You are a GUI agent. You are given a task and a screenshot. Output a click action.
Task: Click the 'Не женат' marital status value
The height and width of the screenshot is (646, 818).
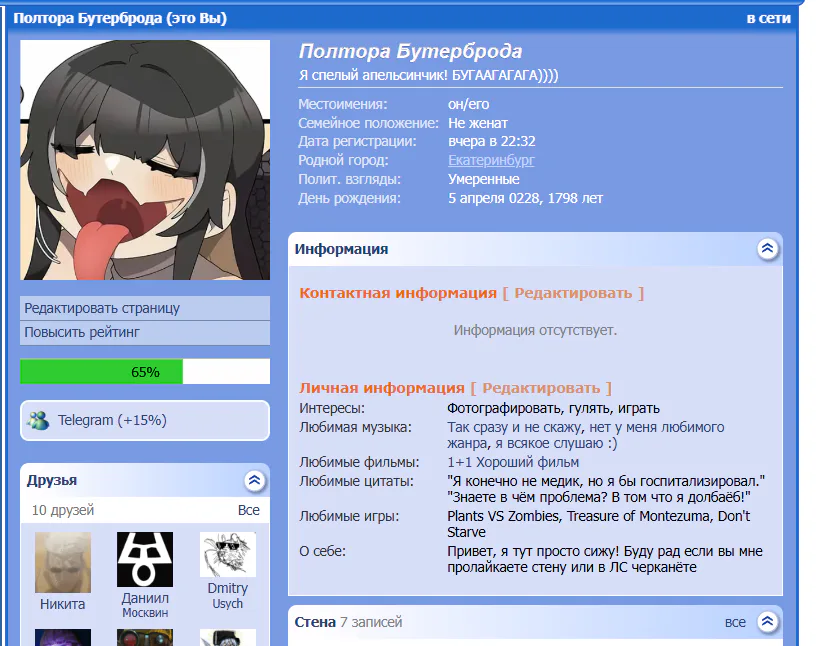478,123
